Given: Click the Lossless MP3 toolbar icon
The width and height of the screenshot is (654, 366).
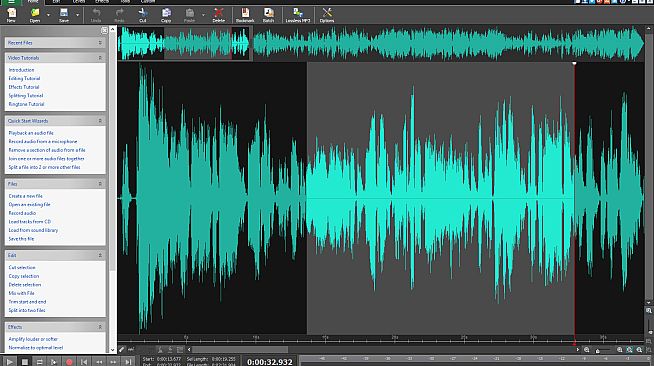Looking at the screenshot, I should point(298,15).
